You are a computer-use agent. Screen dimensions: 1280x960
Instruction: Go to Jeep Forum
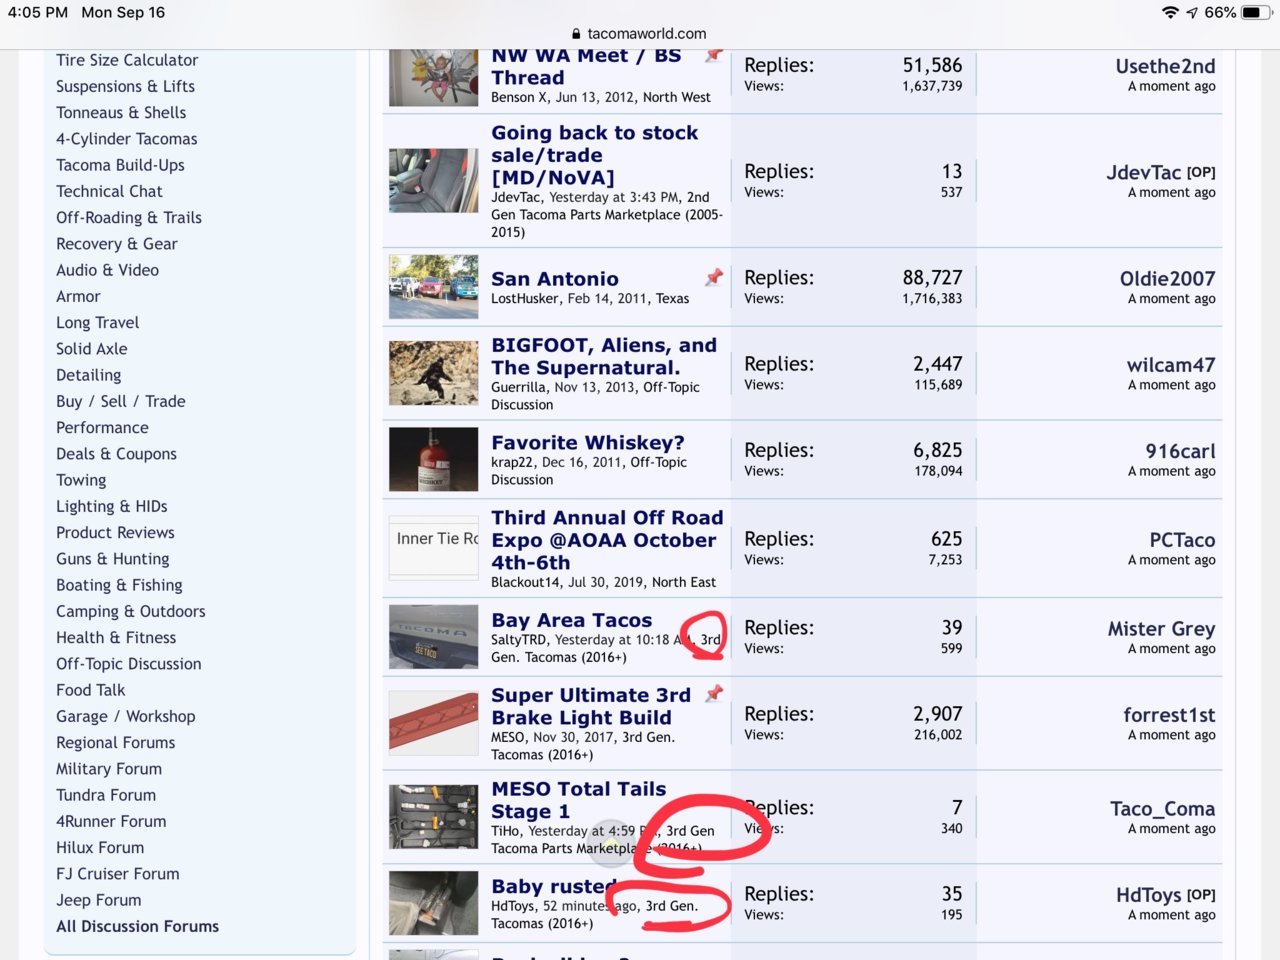click(99, 900)
